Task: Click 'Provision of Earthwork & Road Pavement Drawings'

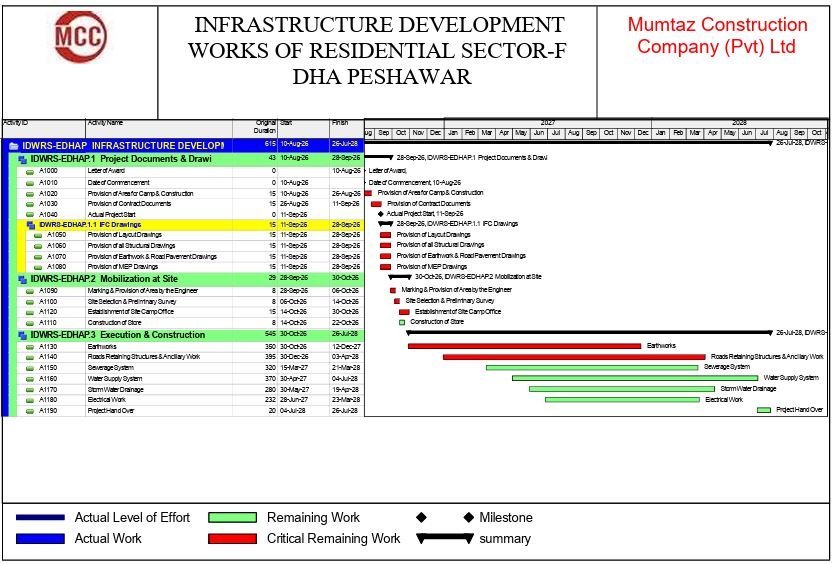Action: pos(152,257)
